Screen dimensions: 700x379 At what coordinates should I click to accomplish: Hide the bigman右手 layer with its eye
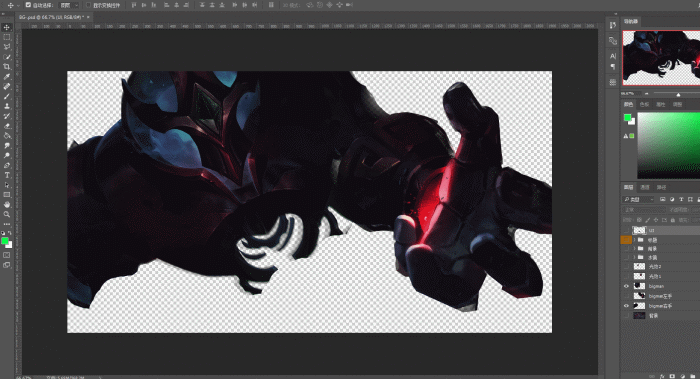click(x=626, y=306)
